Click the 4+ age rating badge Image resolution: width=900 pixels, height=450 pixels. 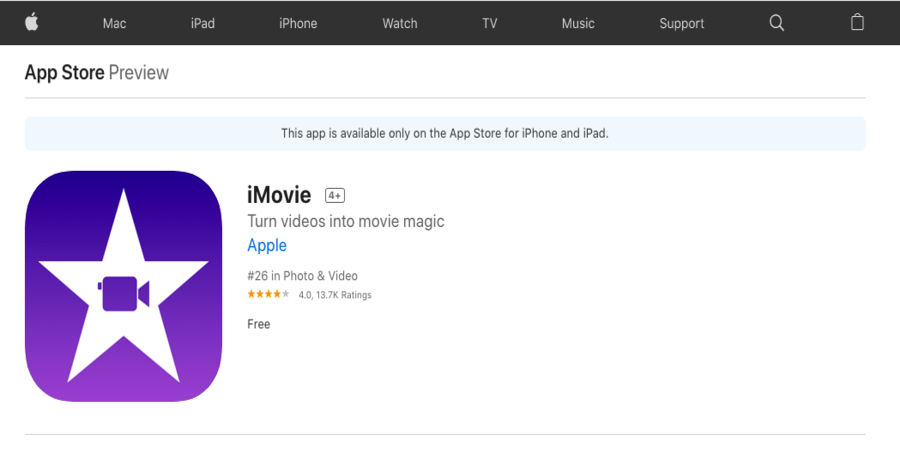click(335, 196)
